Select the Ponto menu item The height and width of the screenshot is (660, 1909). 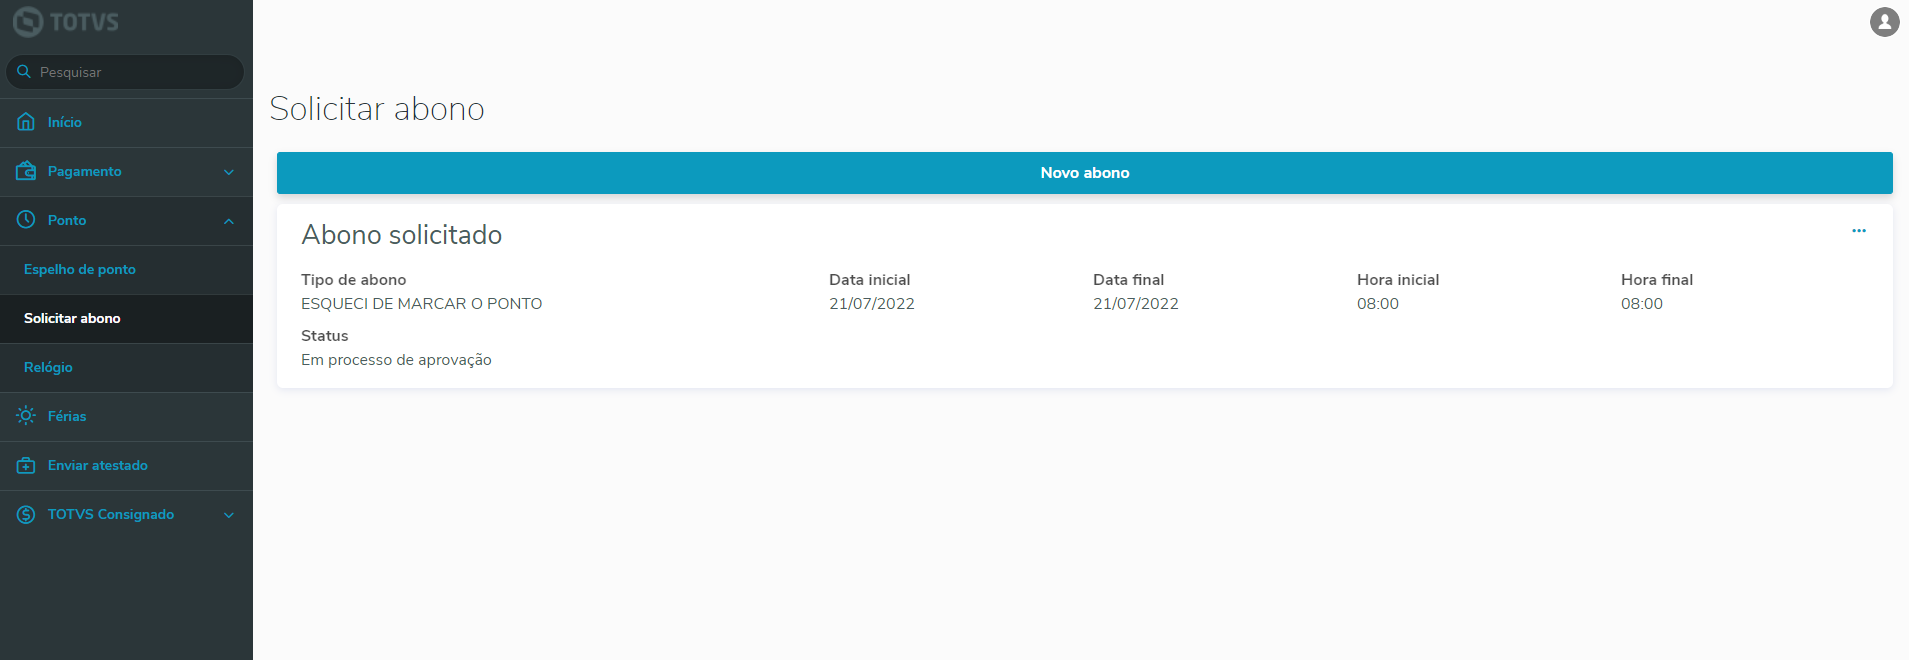click(x=126, y=220)
